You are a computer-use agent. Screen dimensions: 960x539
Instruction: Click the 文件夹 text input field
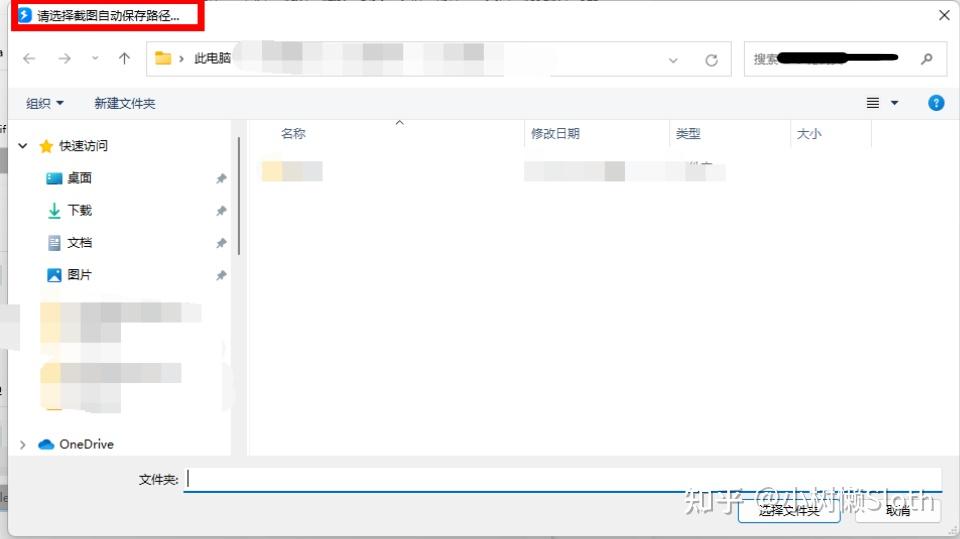point(562,480)
